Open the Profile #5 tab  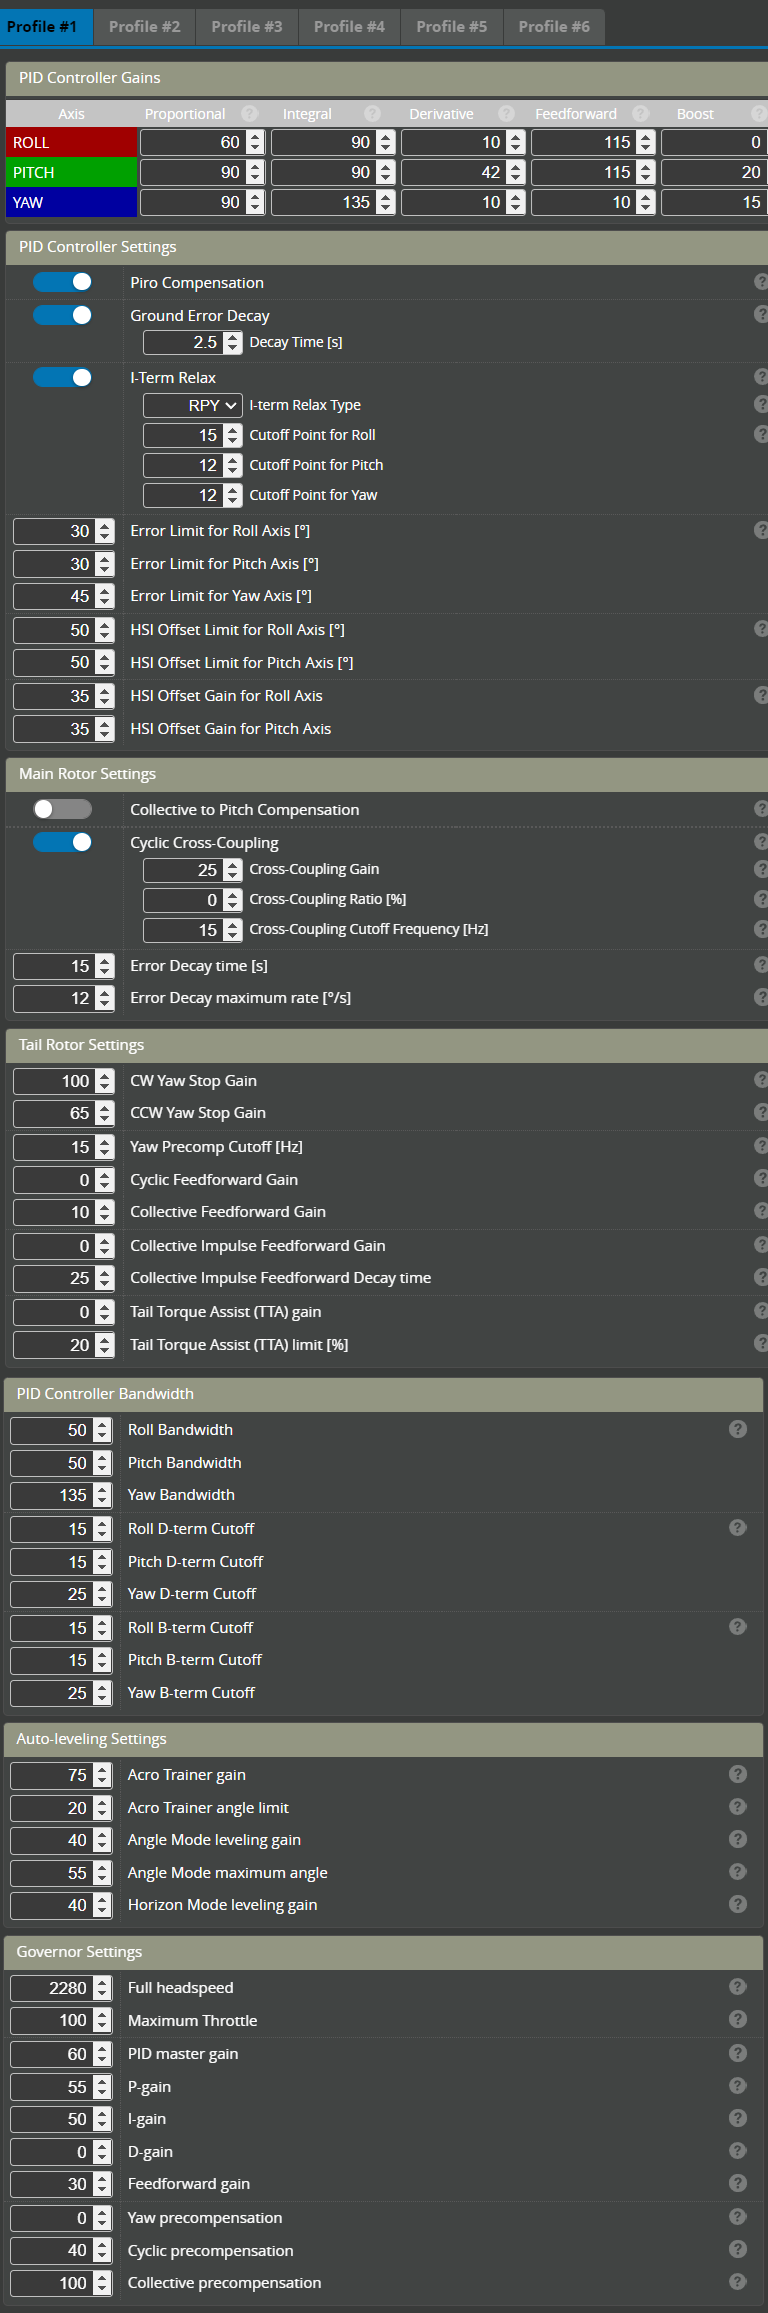[x=452, y=27]
